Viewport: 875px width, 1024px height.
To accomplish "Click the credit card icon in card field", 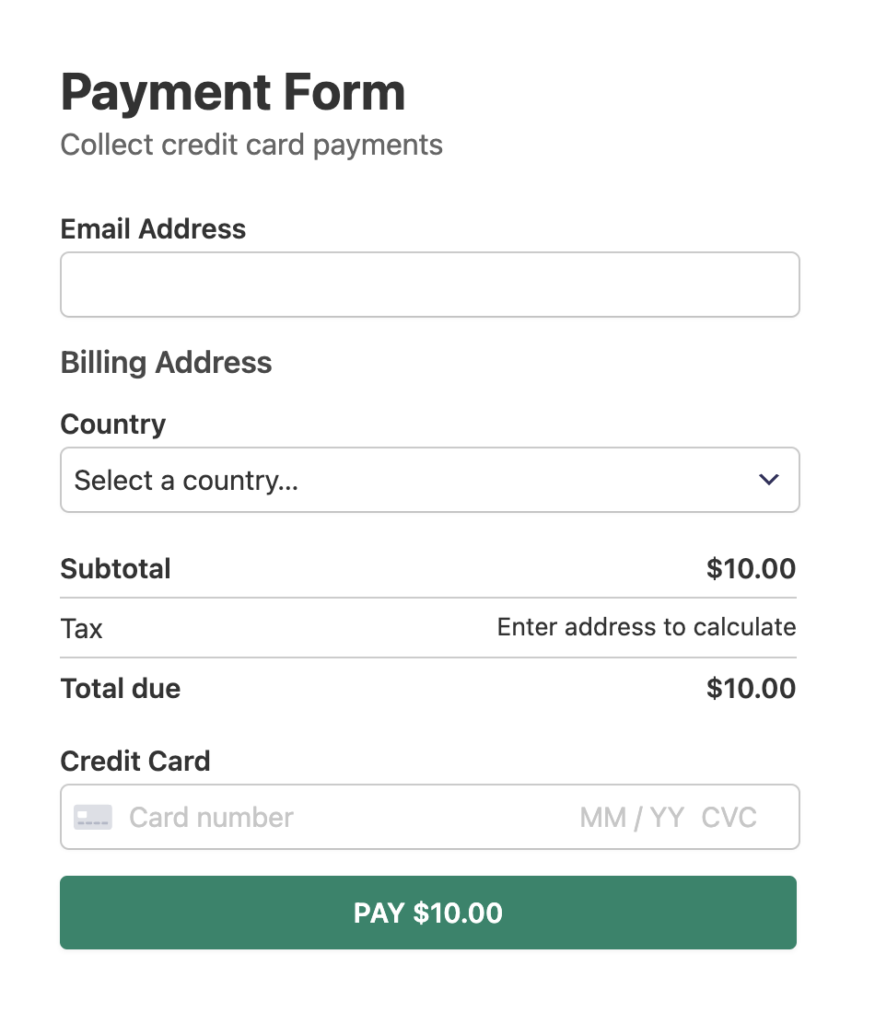I will [x=92, y=817].
